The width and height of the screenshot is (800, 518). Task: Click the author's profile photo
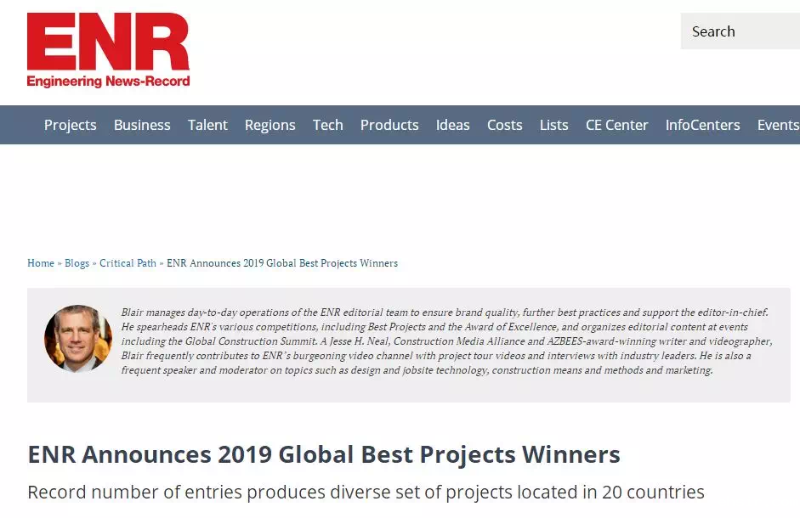tap(78, 339)
